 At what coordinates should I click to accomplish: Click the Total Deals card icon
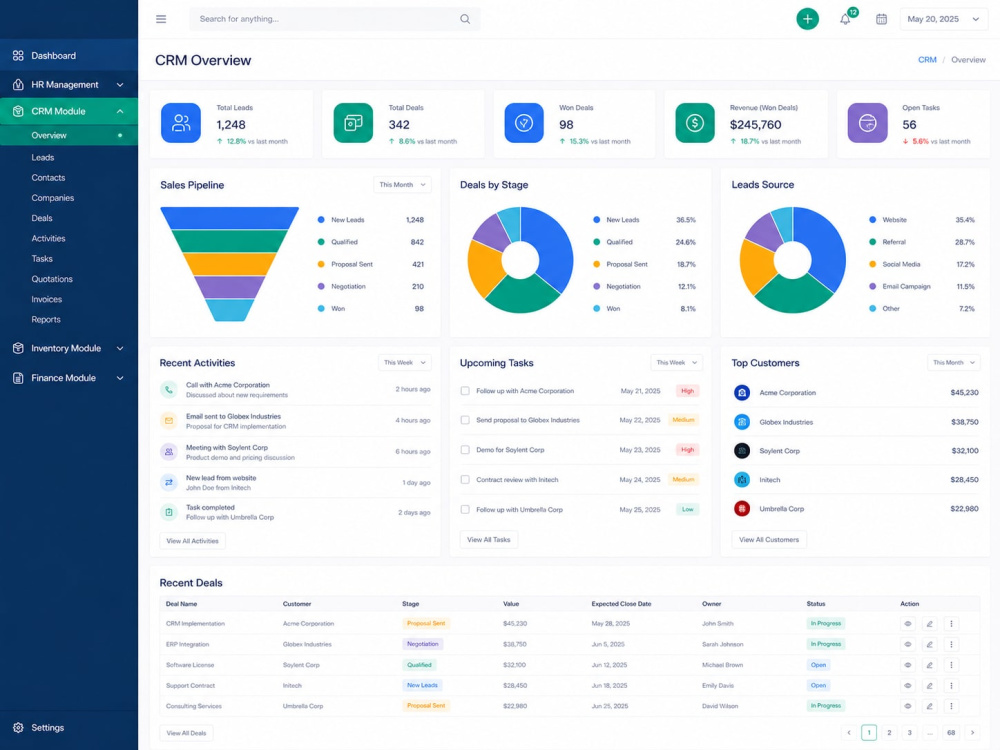click(x=353, y=122)
